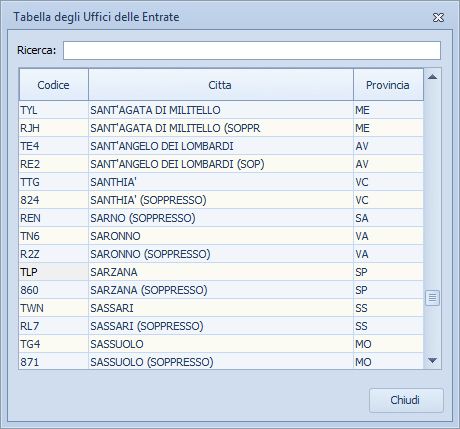Focus the Ricerca search field

coord(252,50)
